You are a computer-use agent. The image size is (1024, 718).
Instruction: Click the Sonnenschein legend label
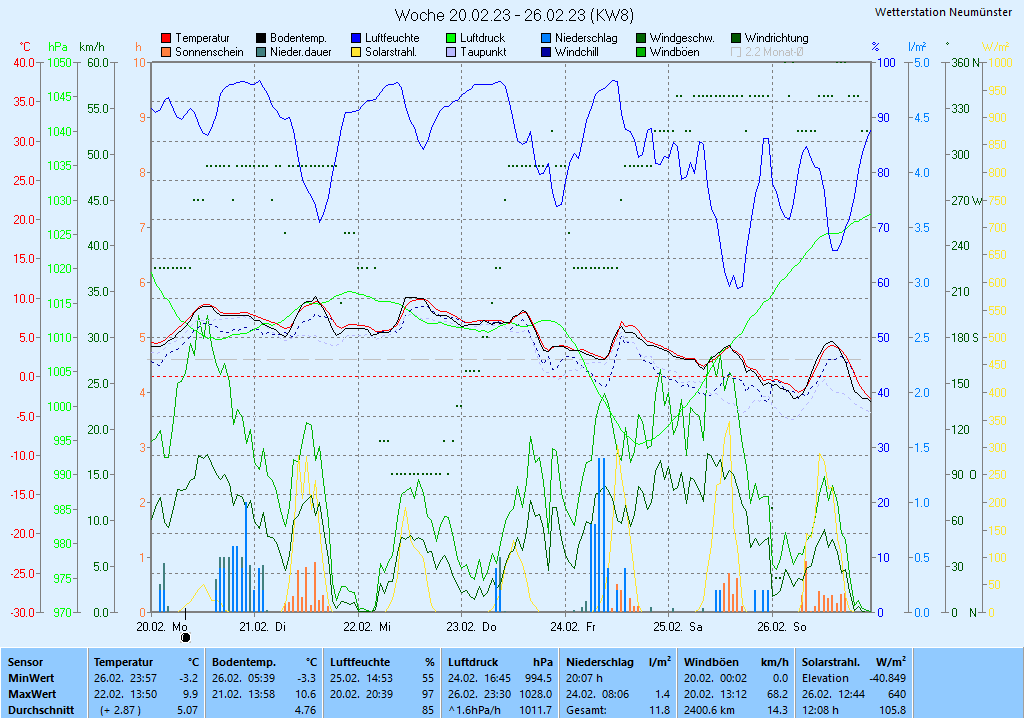tap(209, 52)
